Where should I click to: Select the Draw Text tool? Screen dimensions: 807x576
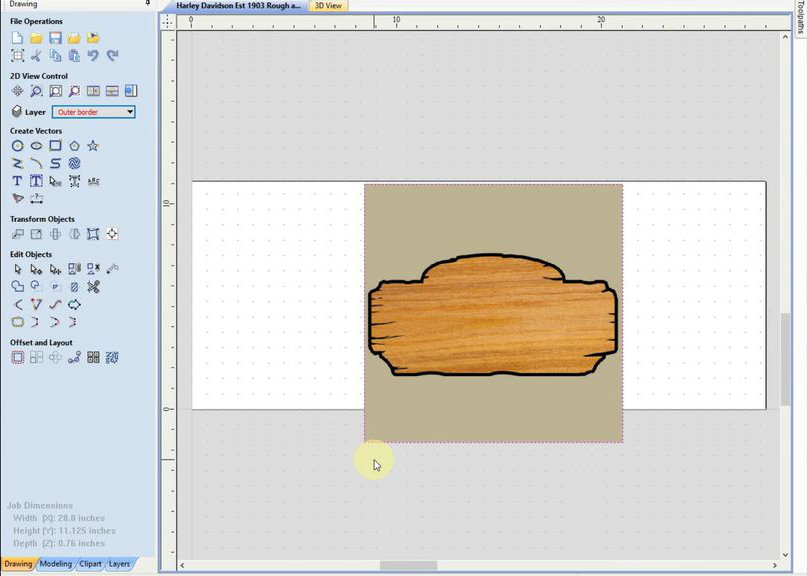(x=17, y=181)
